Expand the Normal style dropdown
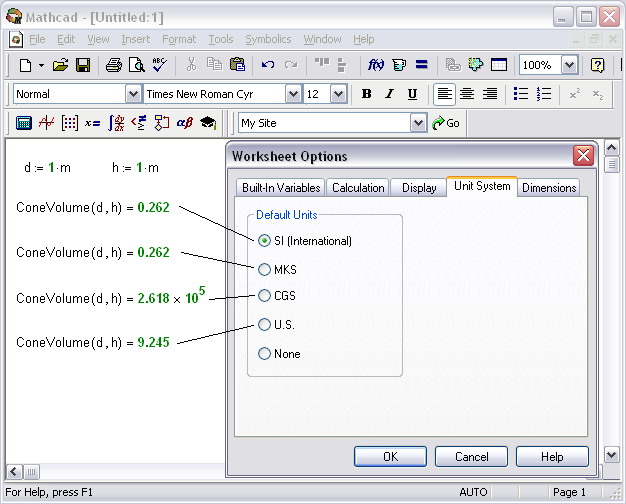The width and height of the screenshot is (626, 504). pyautogui.click(x=133, y=94)
